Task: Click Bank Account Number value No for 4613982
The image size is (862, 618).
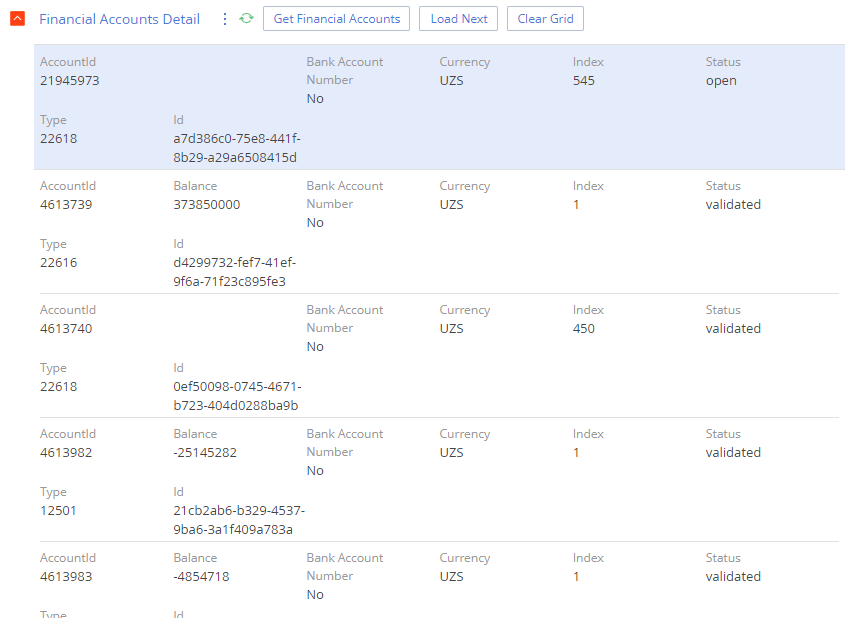Action: (315, 471)
